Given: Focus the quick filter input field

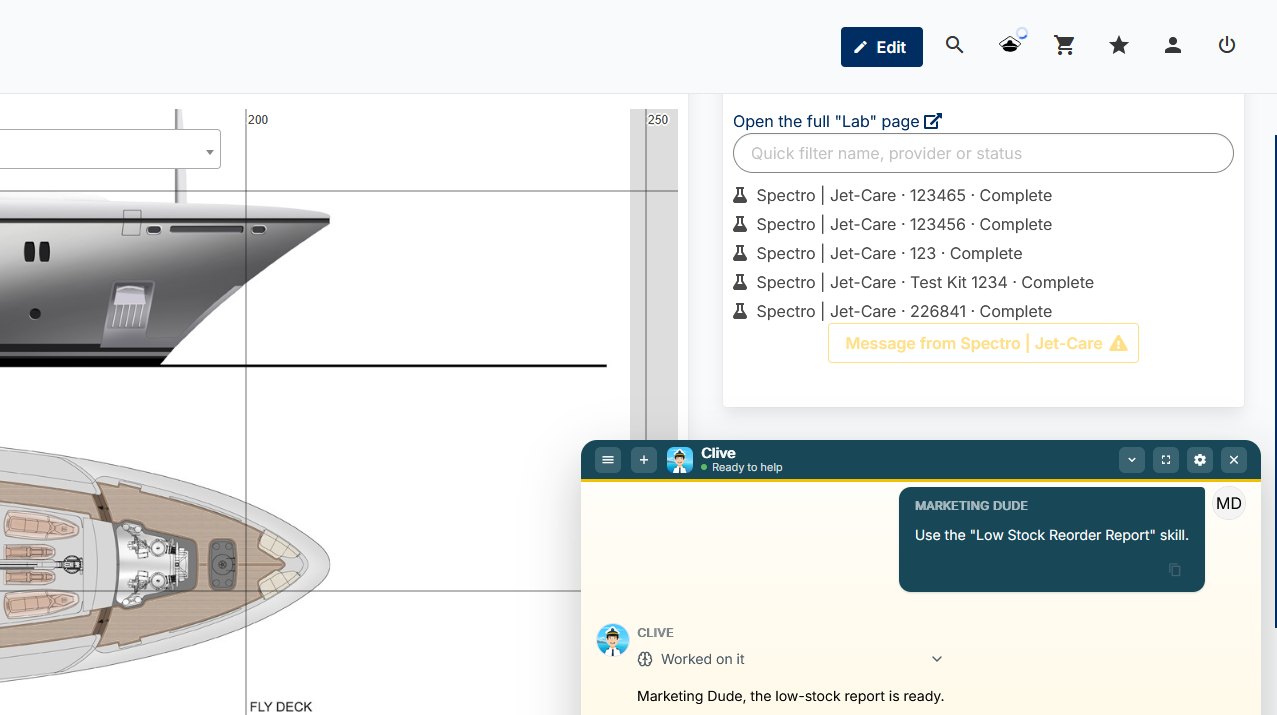Looking at the screenshot, I should pos(983,153).
